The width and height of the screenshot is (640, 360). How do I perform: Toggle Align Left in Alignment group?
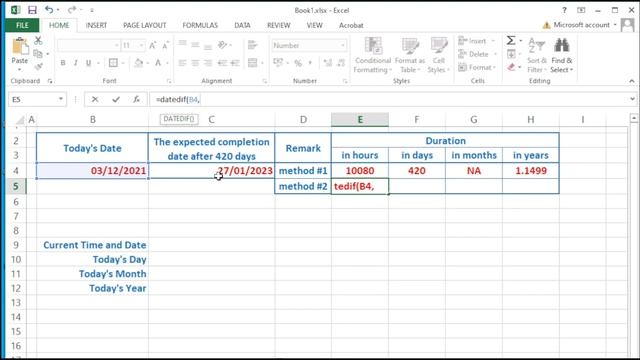pos(182,63)
